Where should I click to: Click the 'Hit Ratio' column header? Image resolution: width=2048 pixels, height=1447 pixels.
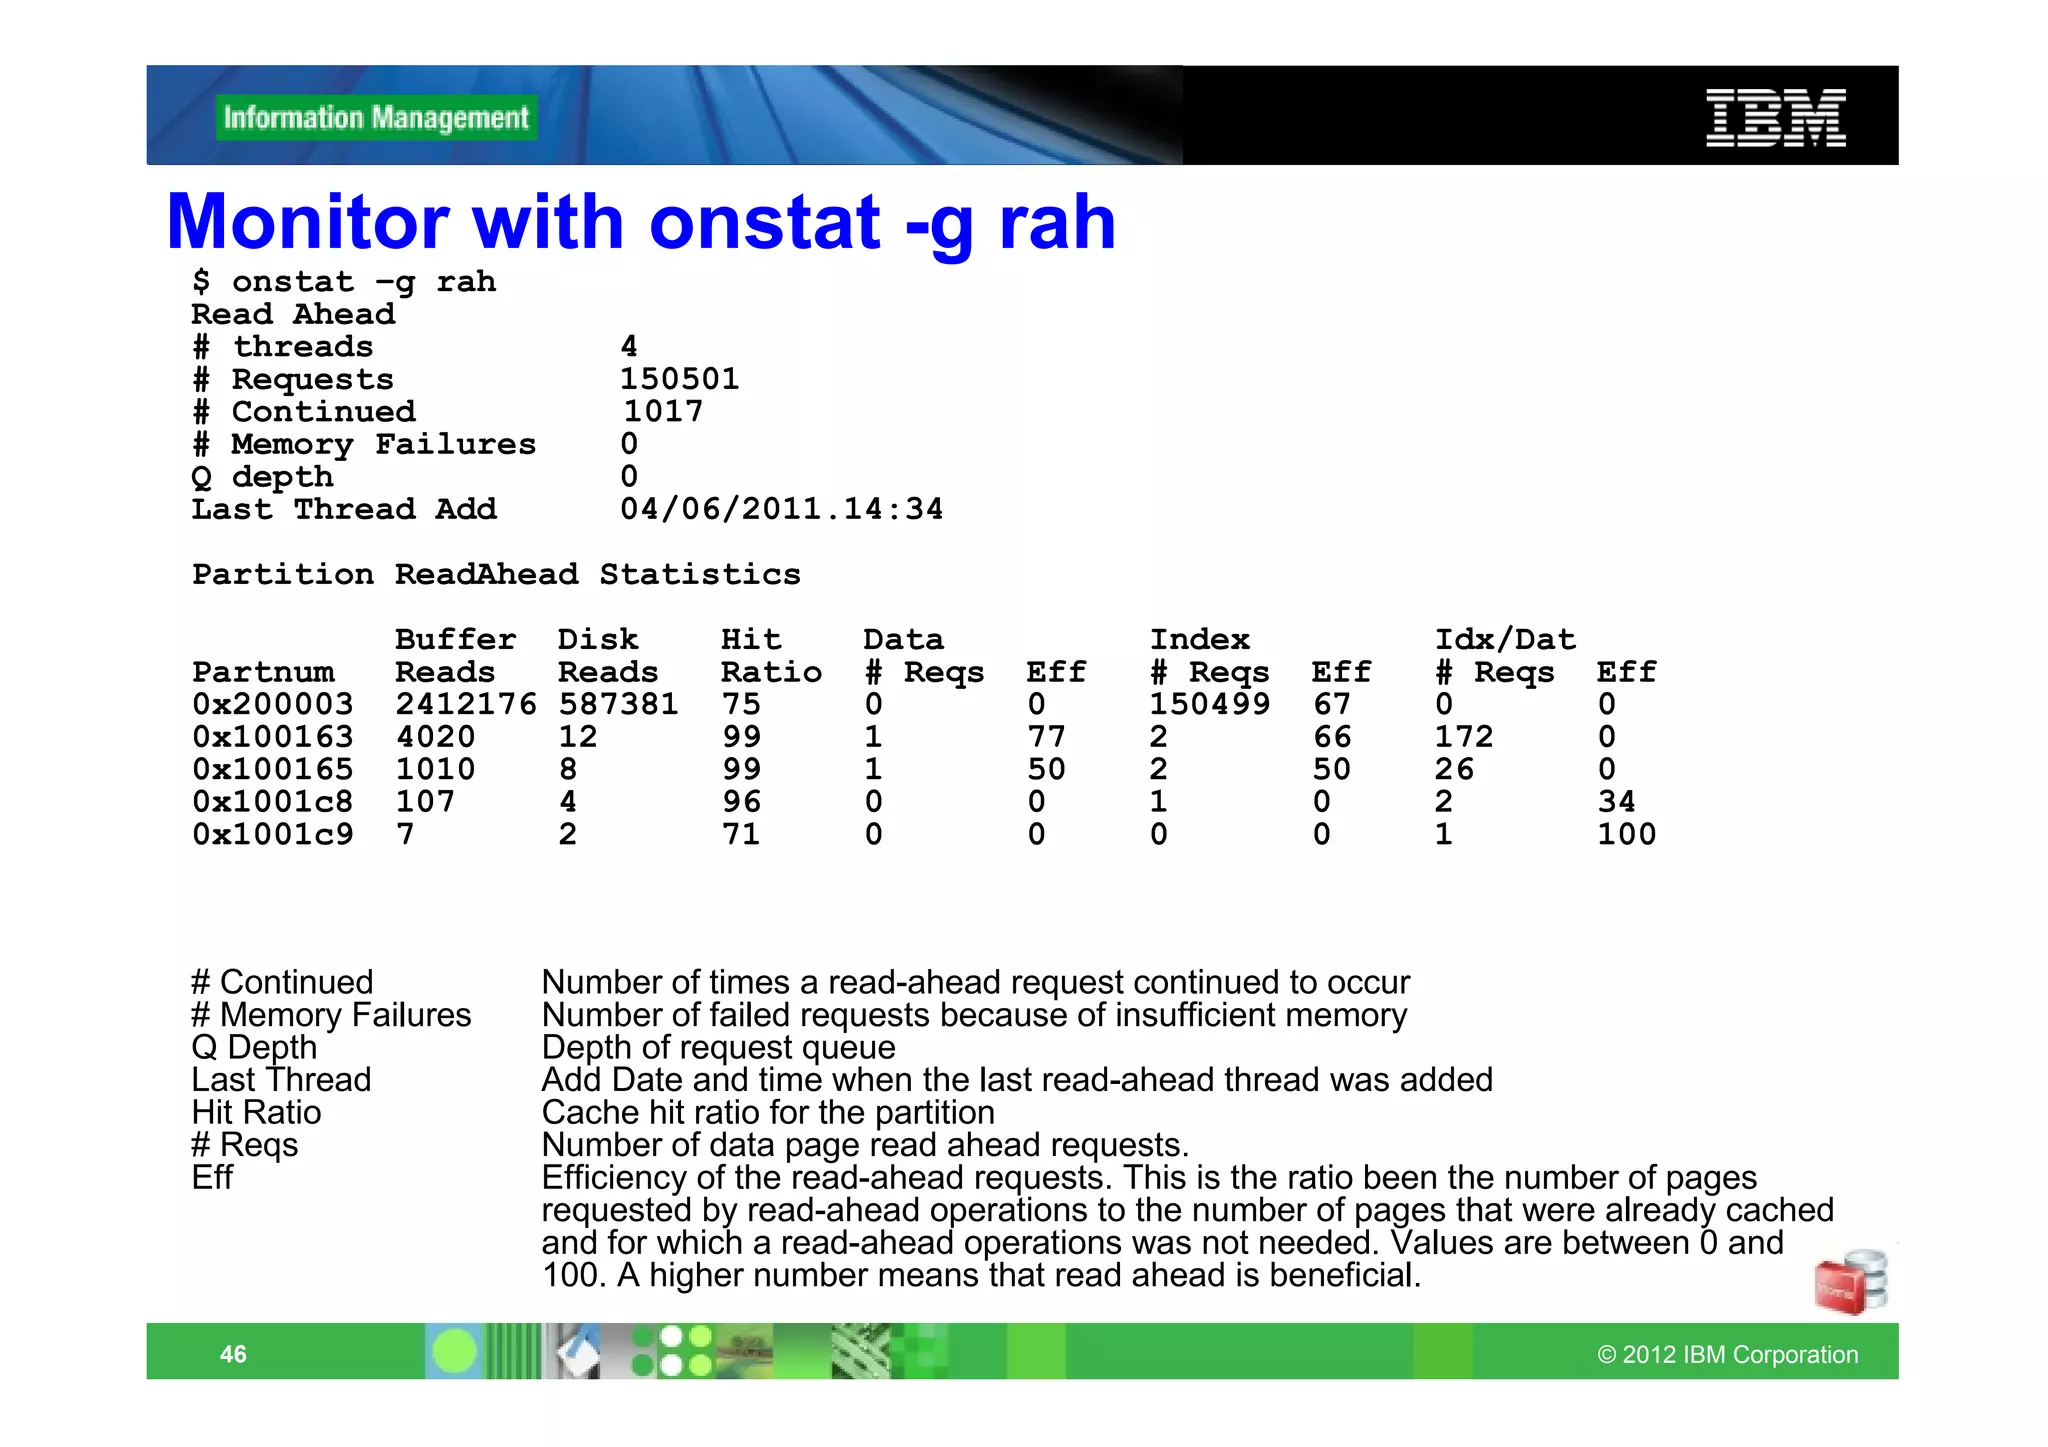[771, 655]
